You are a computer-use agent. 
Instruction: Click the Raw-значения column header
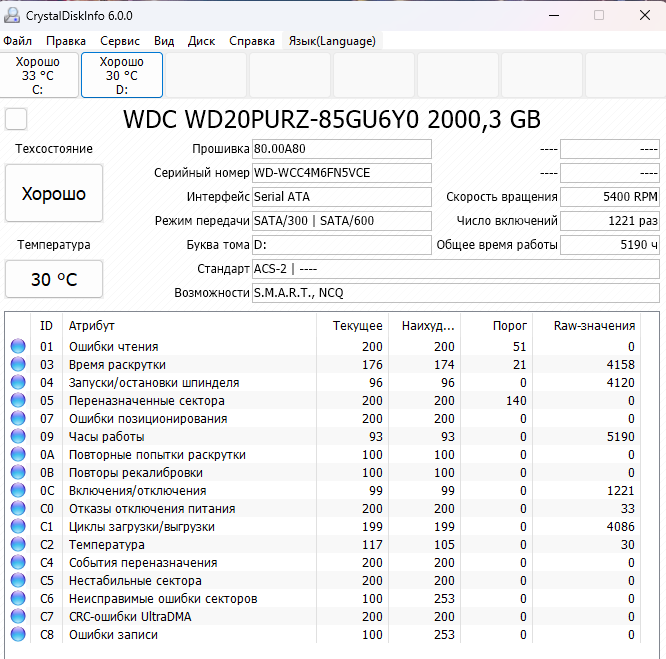pos(594,326)
